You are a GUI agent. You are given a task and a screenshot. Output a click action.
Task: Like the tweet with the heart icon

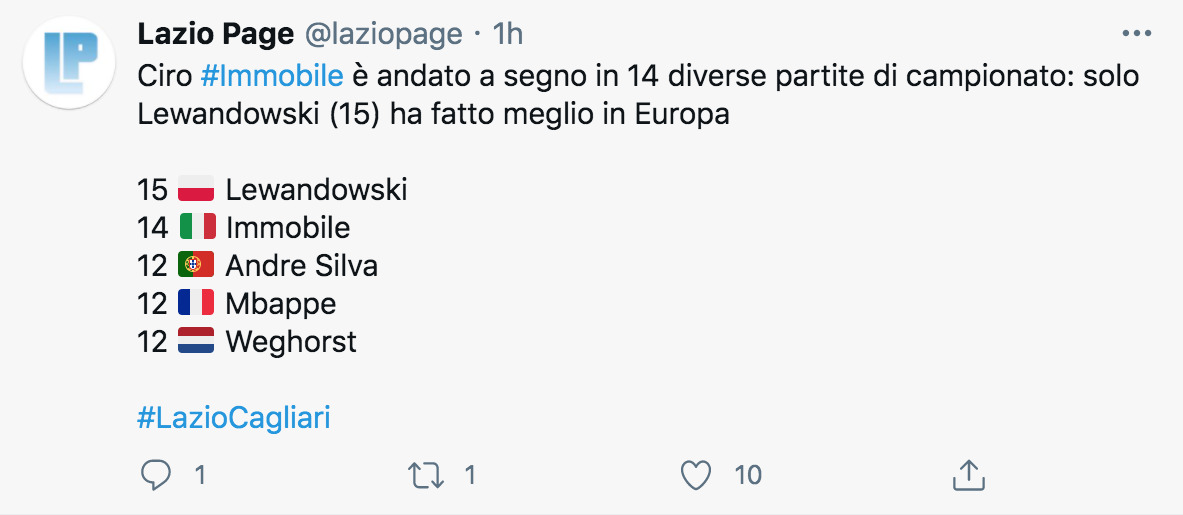pyautogui.click(x=695, y=475)
